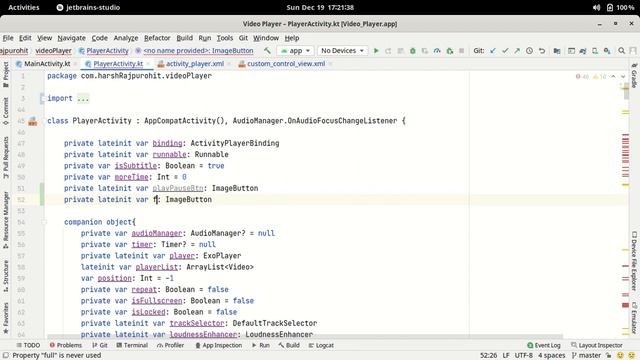
Task: Click Apply Changes and Restart Activity icon
Action: (x=388, y=51)
